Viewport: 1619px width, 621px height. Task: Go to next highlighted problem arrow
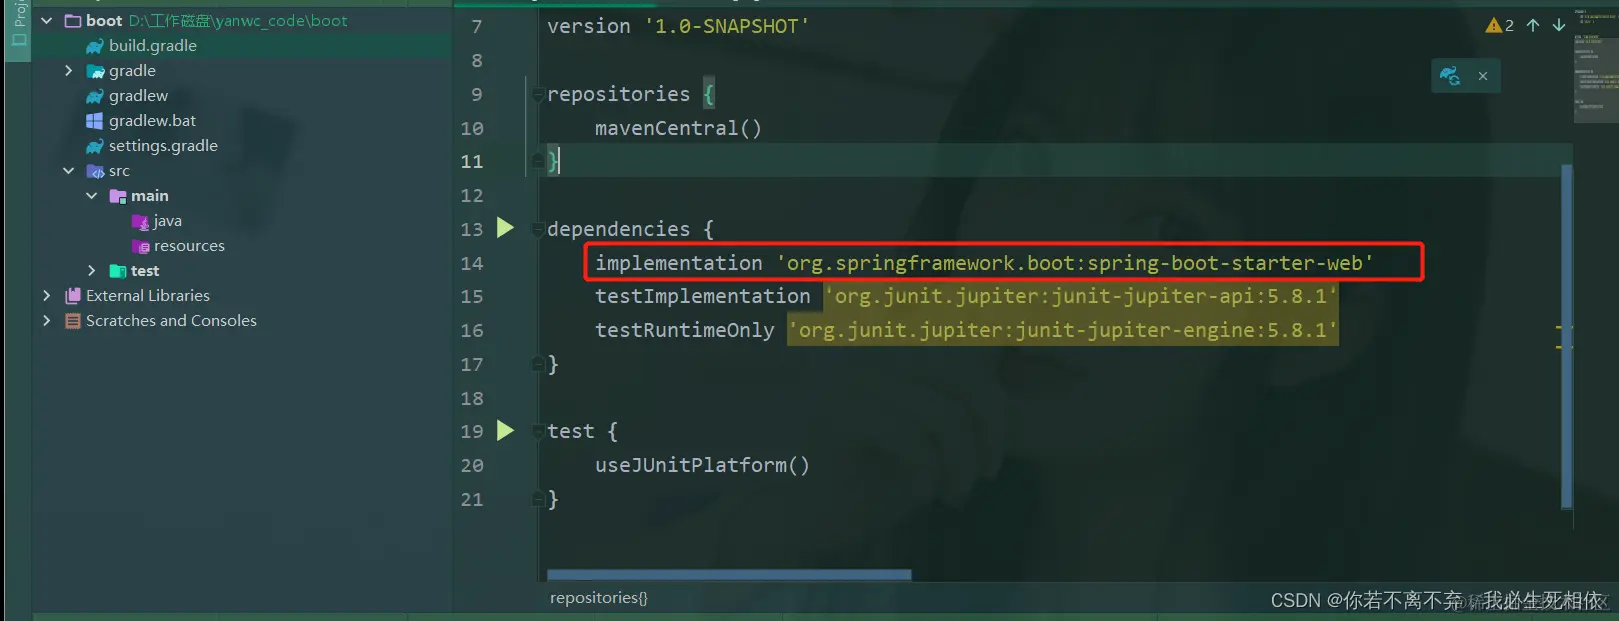tap(1559, 26)
